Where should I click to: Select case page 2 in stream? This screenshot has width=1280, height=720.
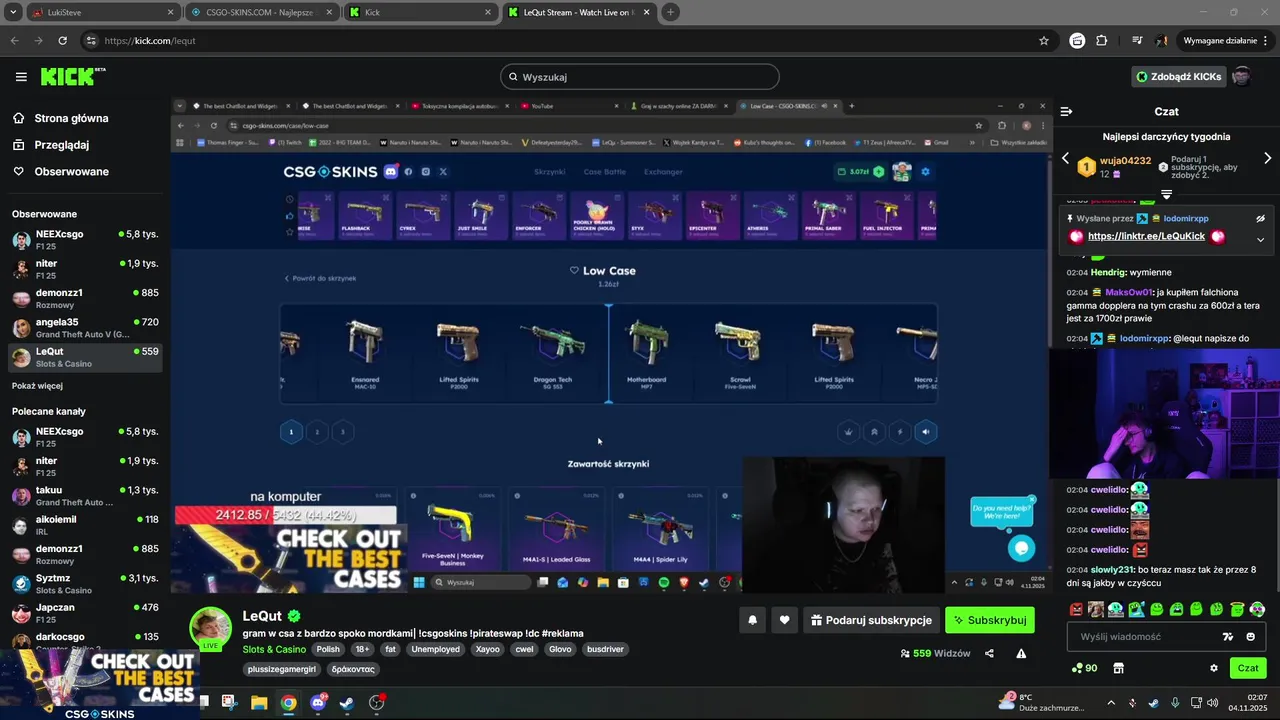(317, 432)
